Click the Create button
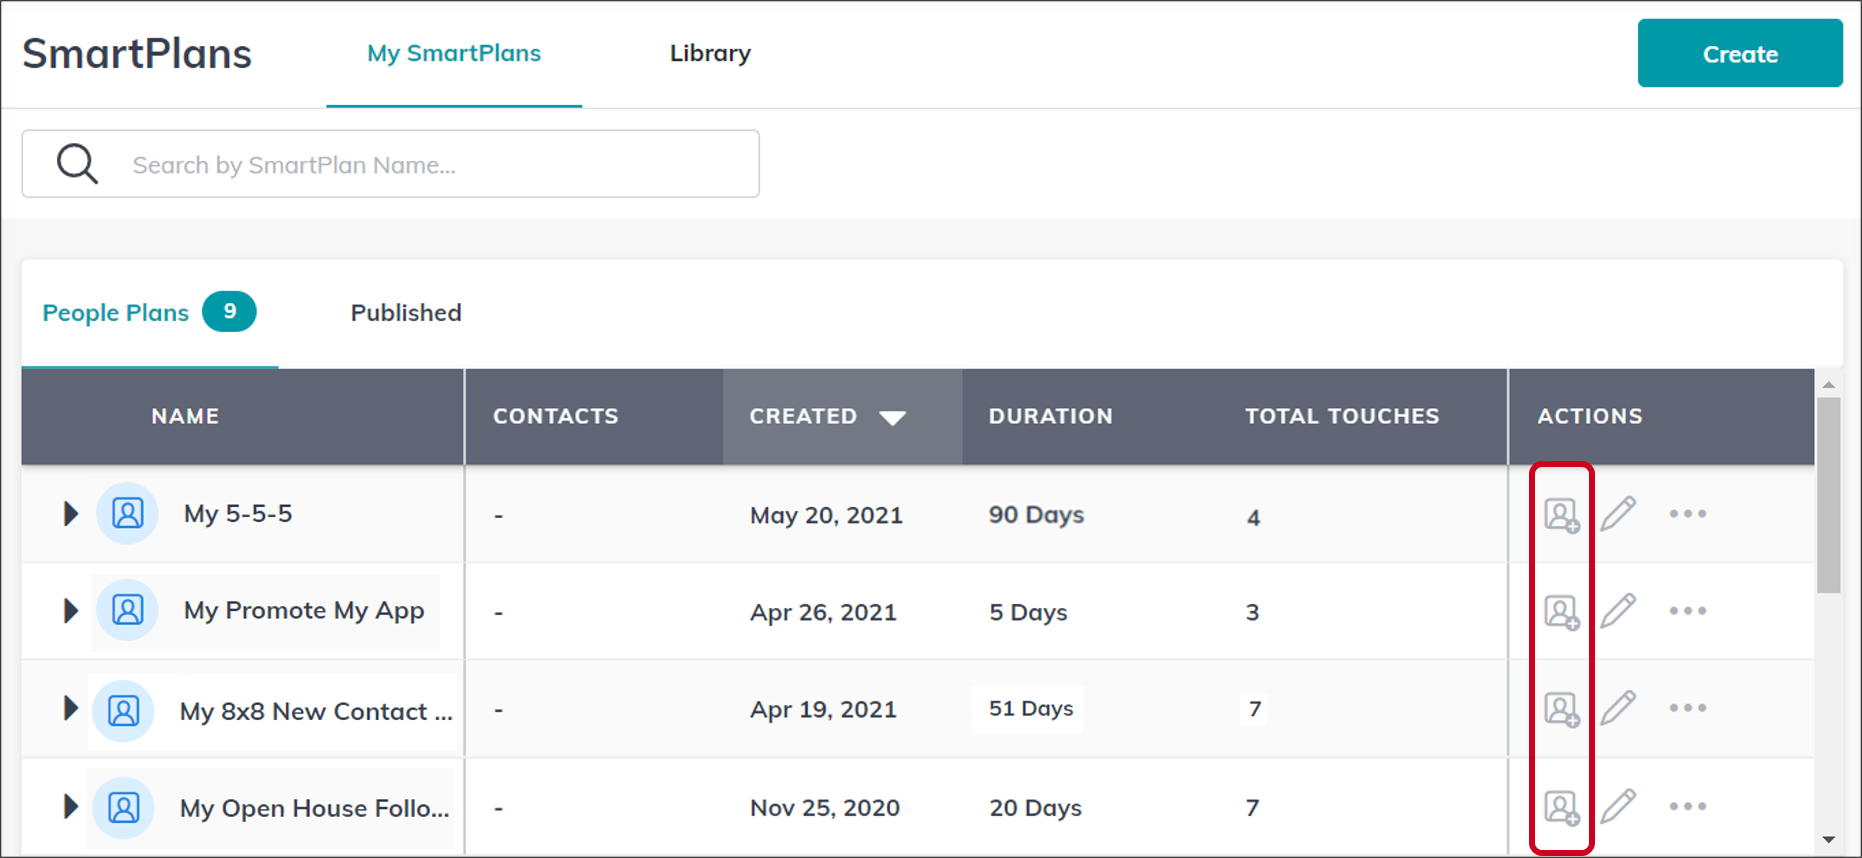 (1739, 54)
